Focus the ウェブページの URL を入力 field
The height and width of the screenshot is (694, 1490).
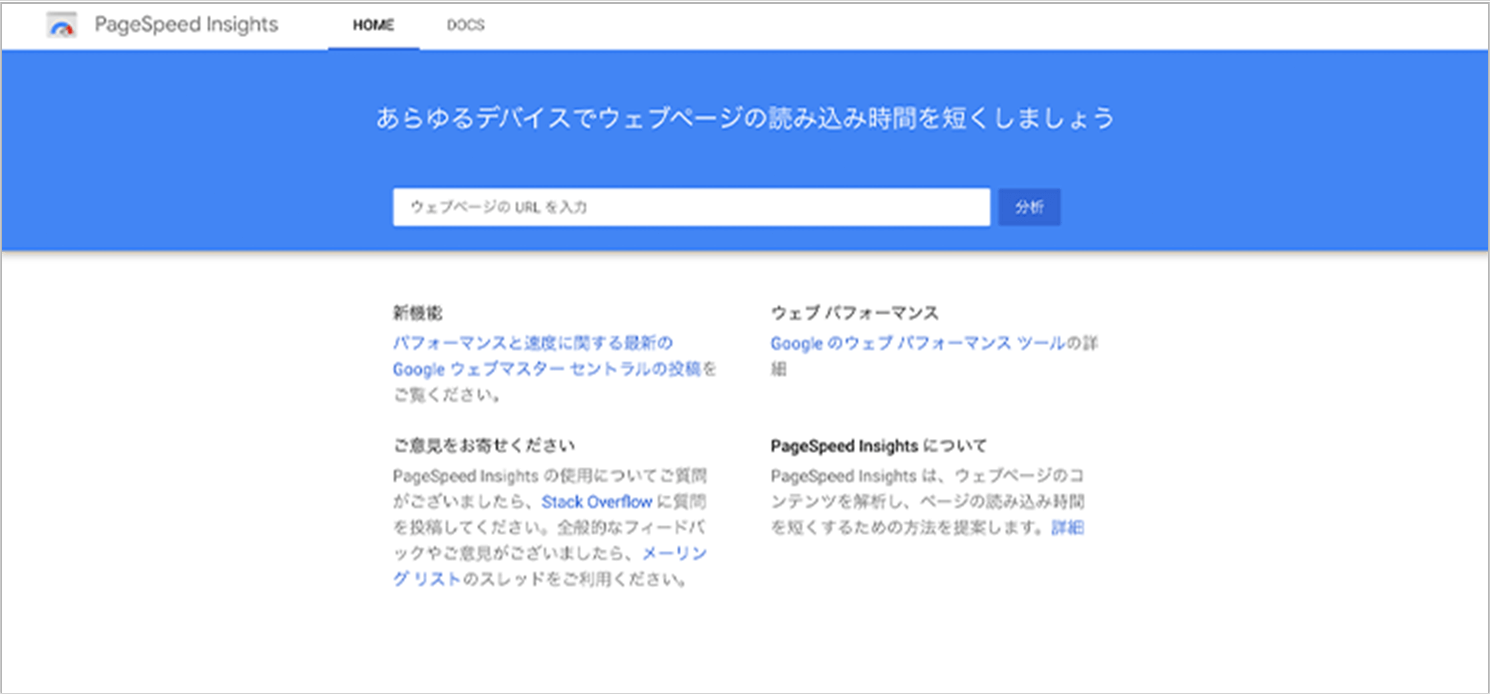690,207
